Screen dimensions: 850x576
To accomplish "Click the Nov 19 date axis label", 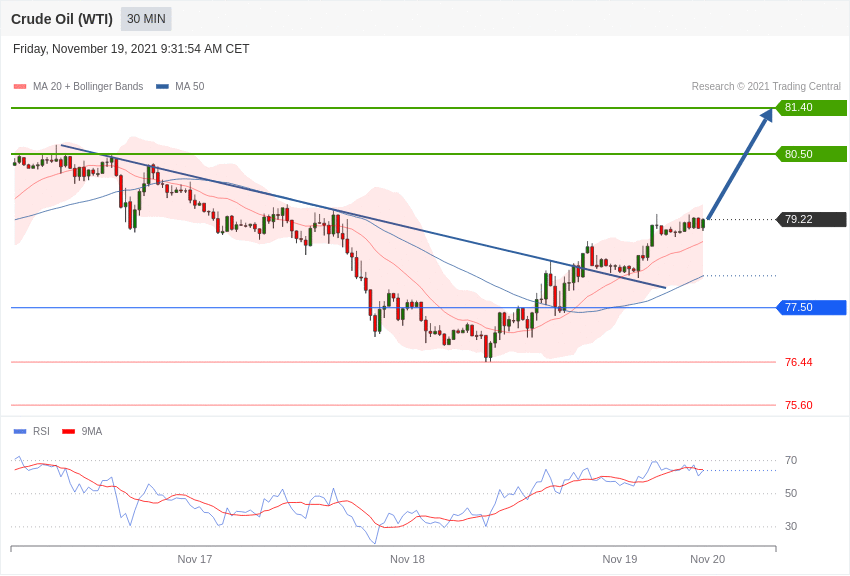I will (x=620, y=559).
